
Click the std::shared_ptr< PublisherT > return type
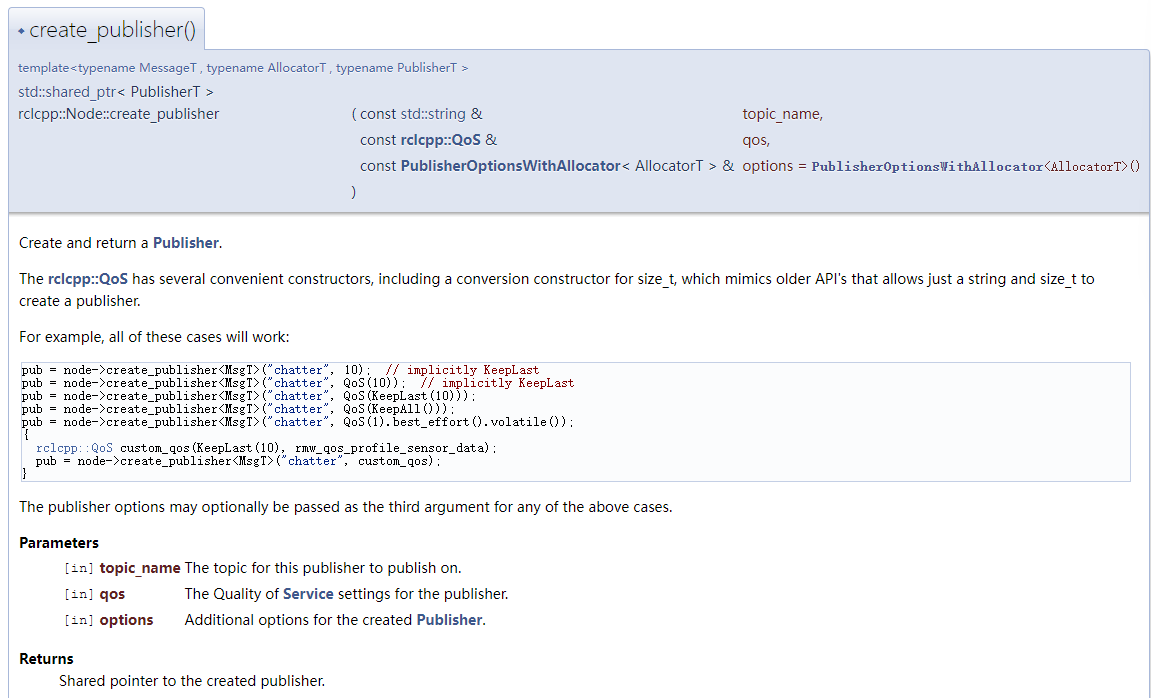(116, 92)
